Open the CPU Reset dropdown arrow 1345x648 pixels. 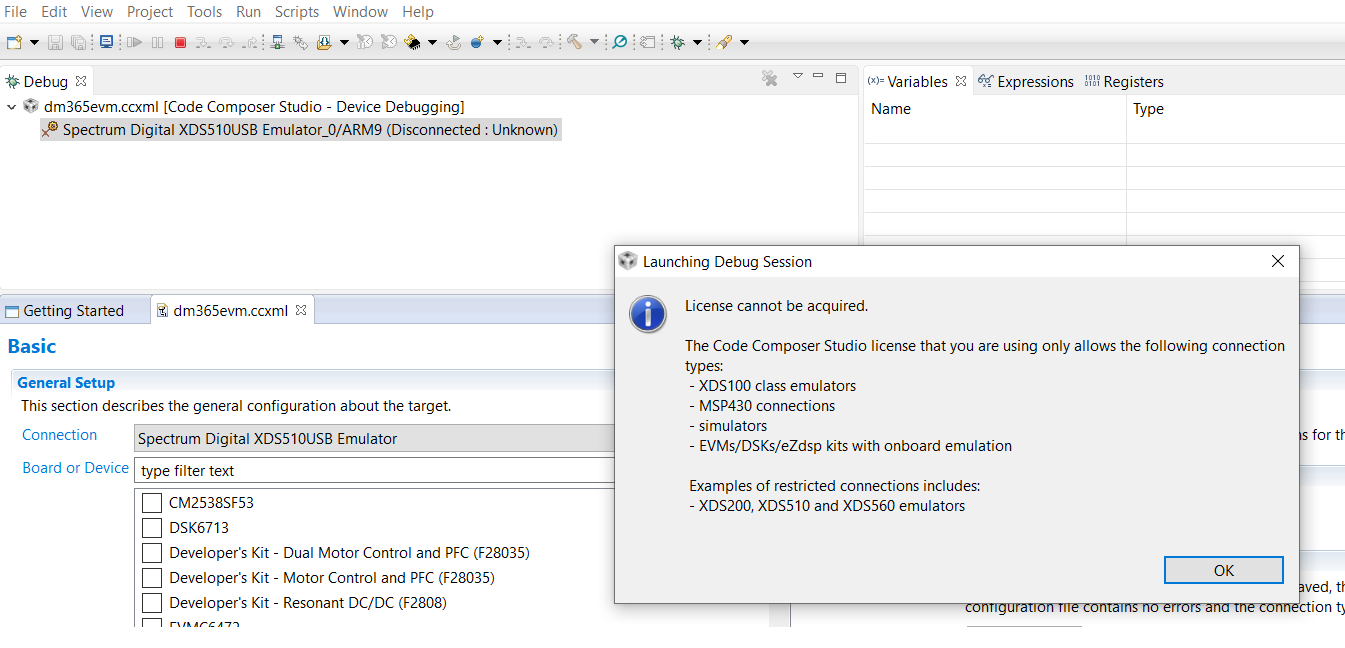(x=432, y=42)
